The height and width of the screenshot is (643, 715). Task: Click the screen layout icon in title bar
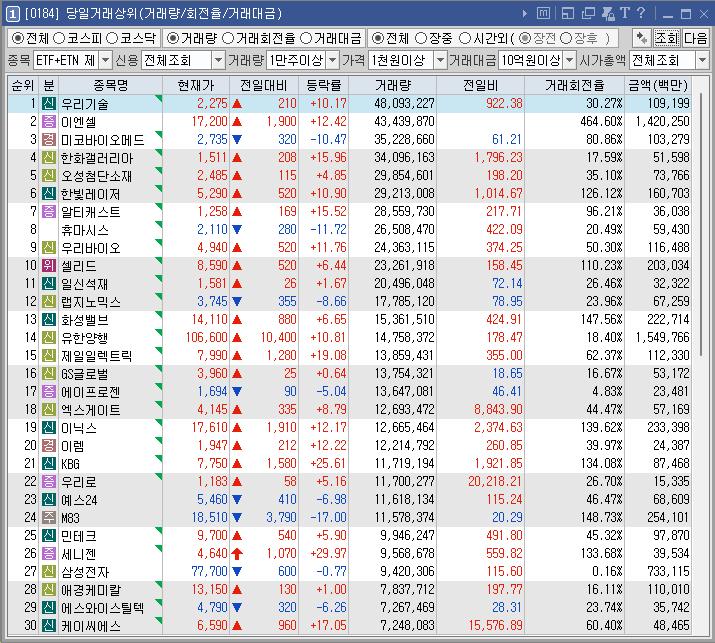click(568, 13)
